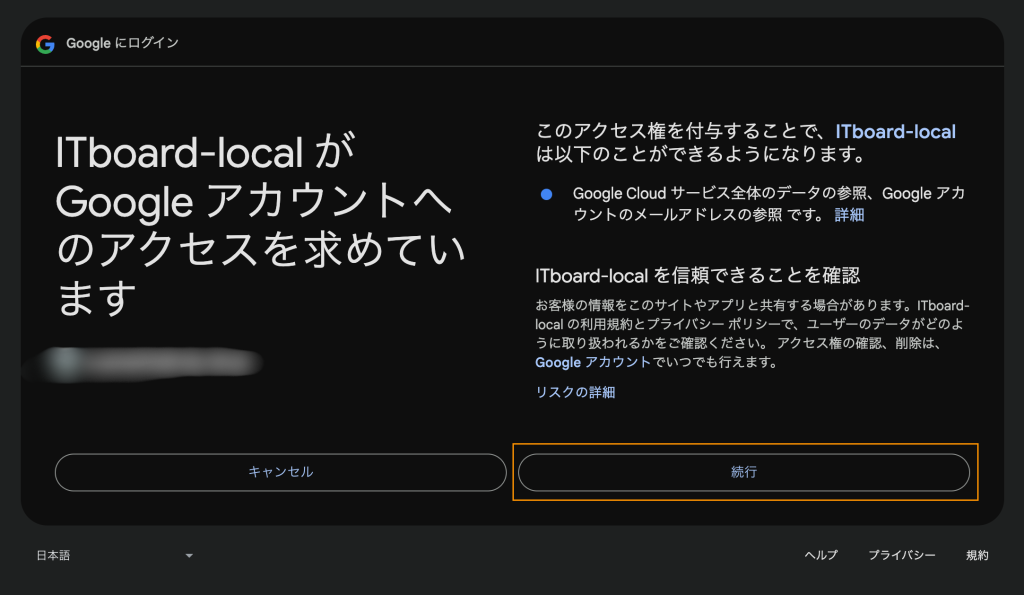The width and height of the screenshot is (1024, 595).
Task: Click the Google logo icon
Action: [x=45, y=44]
